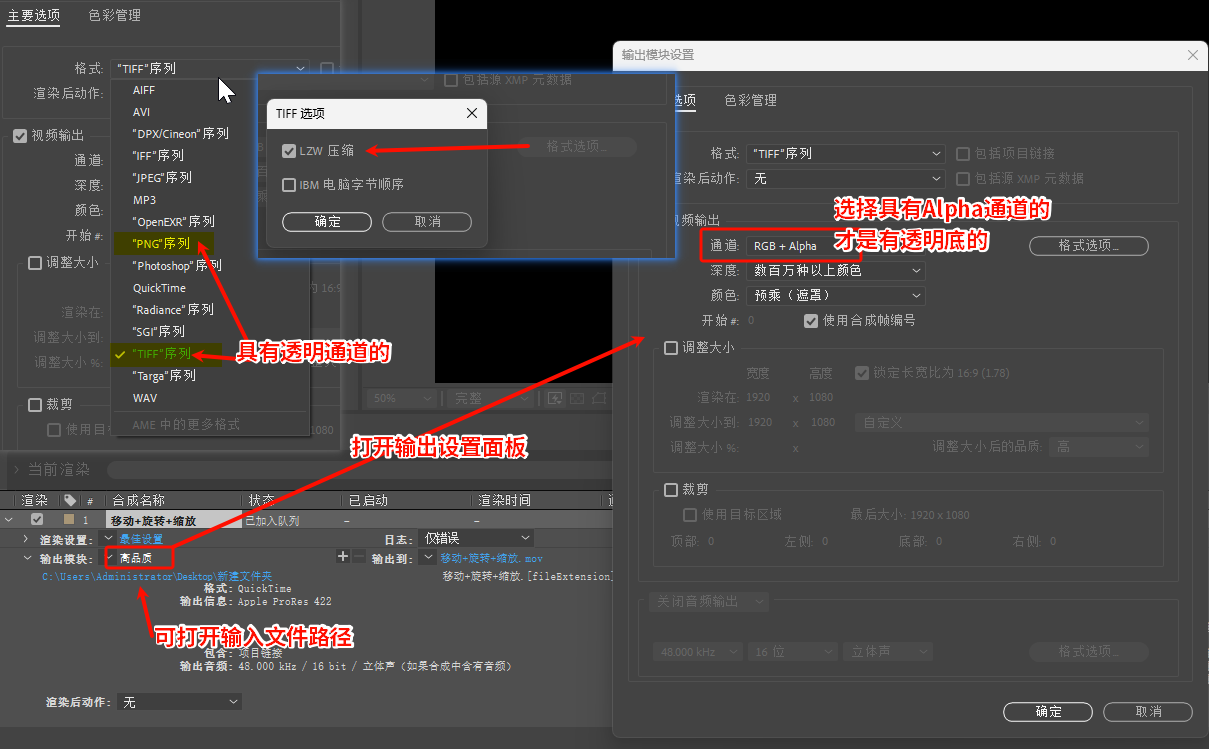The width and height of the screenshot is (1209, 749).
Task: Click 格式选项 button beside 通道
Action: tap(1089, 246)
